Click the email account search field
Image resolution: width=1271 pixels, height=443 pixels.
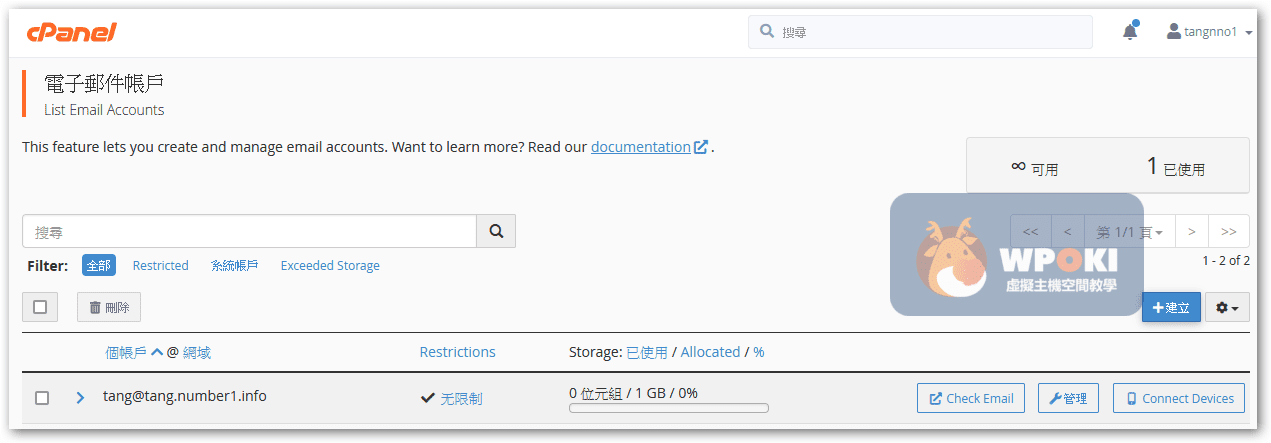coord(249,231)
